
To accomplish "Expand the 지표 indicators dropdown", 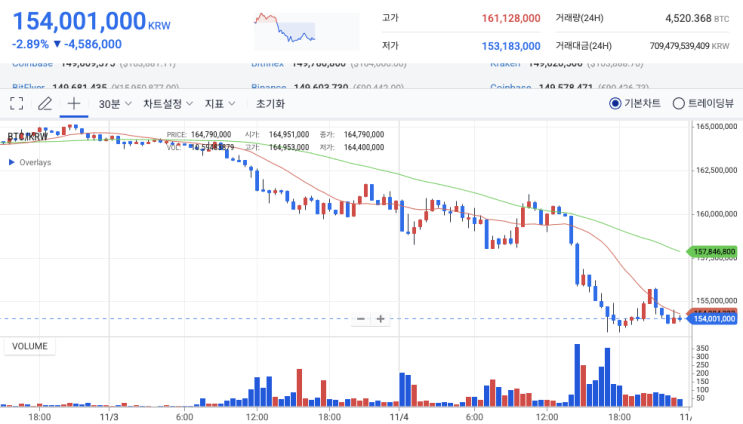I will (220, 104).
